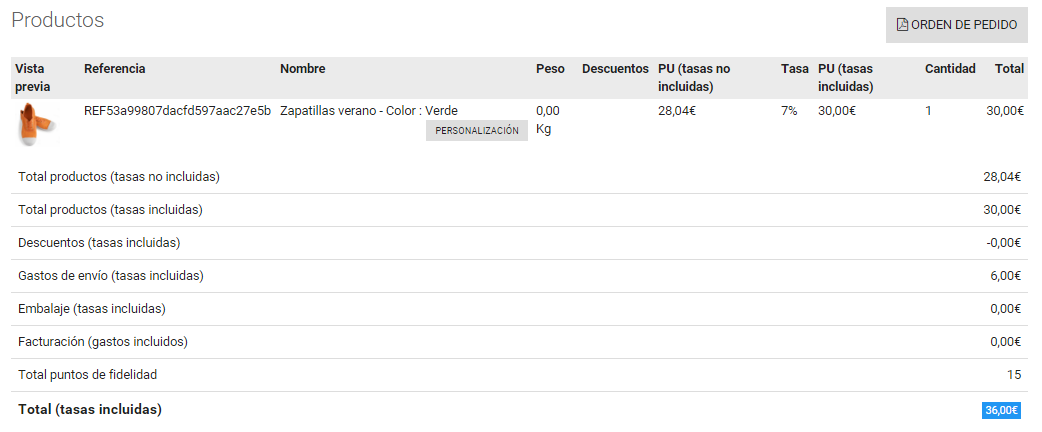Open the ORDEN DE PEDIDO document

tap(956, 25)
